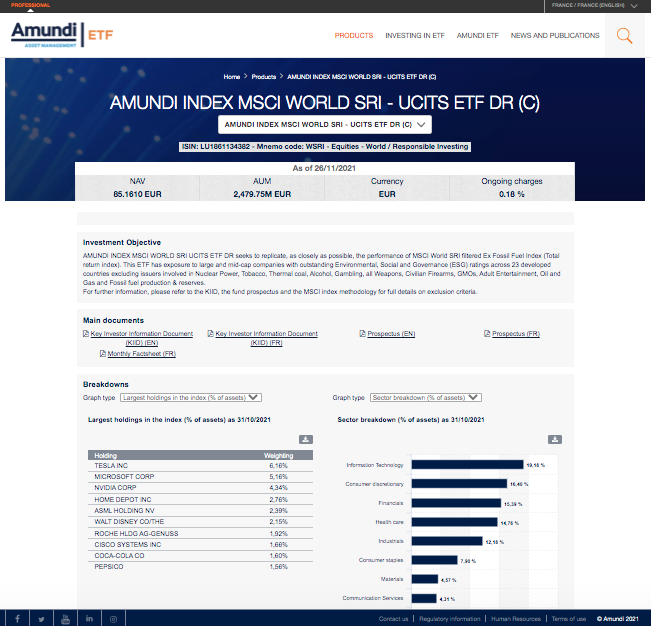This screenshot has width=651, height=626.
Task: Open Contact us footer link
Action: (x=393, y=619)
